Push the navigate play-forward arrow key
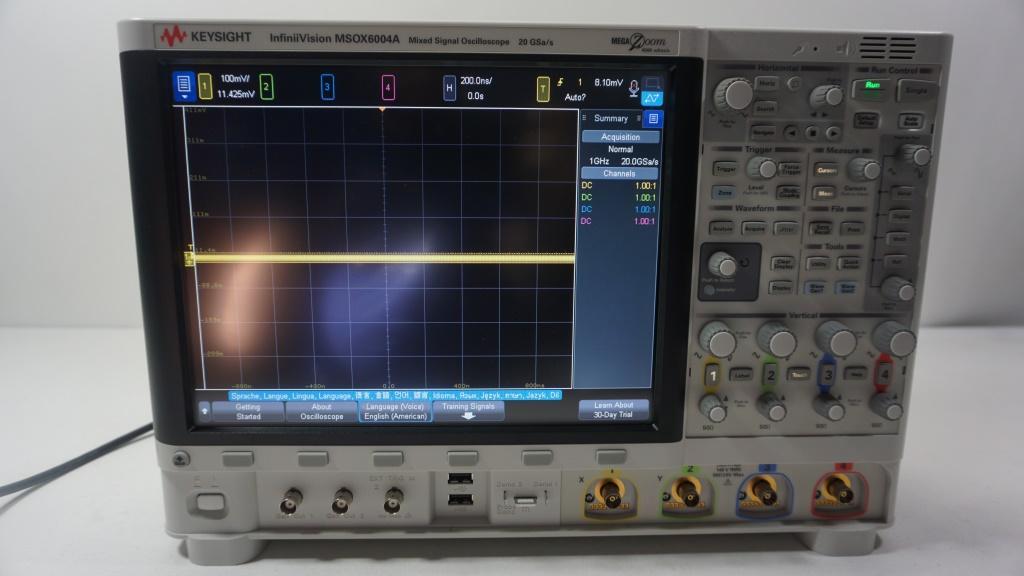The image size is (1024, 576). (833, 133)
